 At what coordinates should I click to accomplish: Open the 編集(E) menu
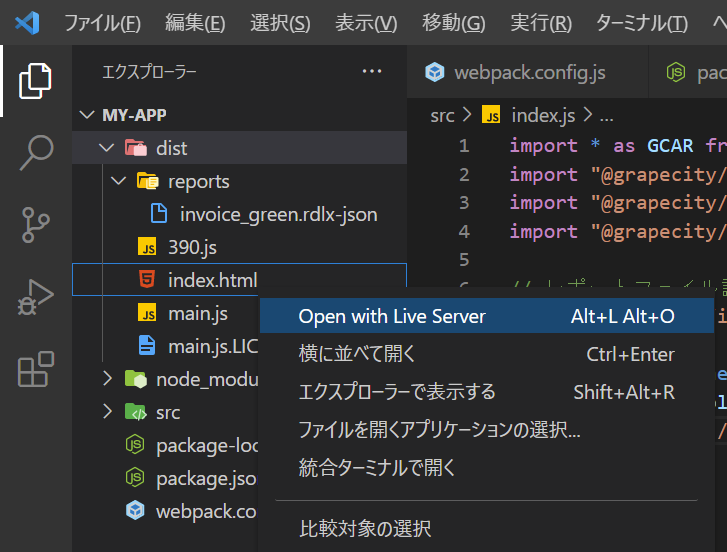[195, 23]
